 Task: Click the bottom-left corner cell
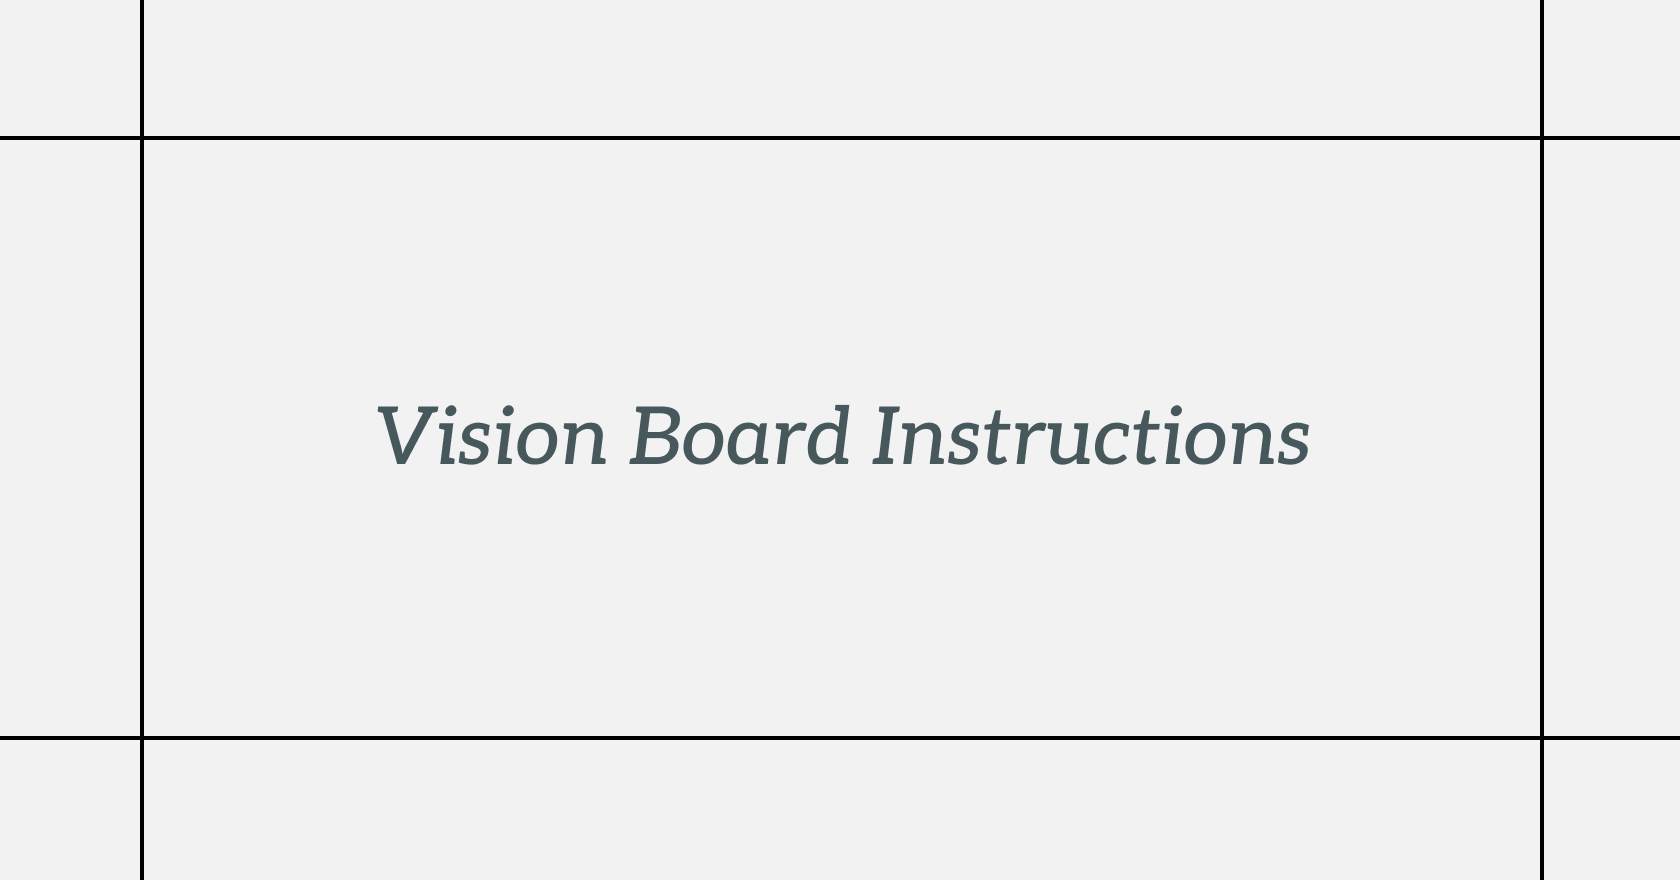coord(70,810)
